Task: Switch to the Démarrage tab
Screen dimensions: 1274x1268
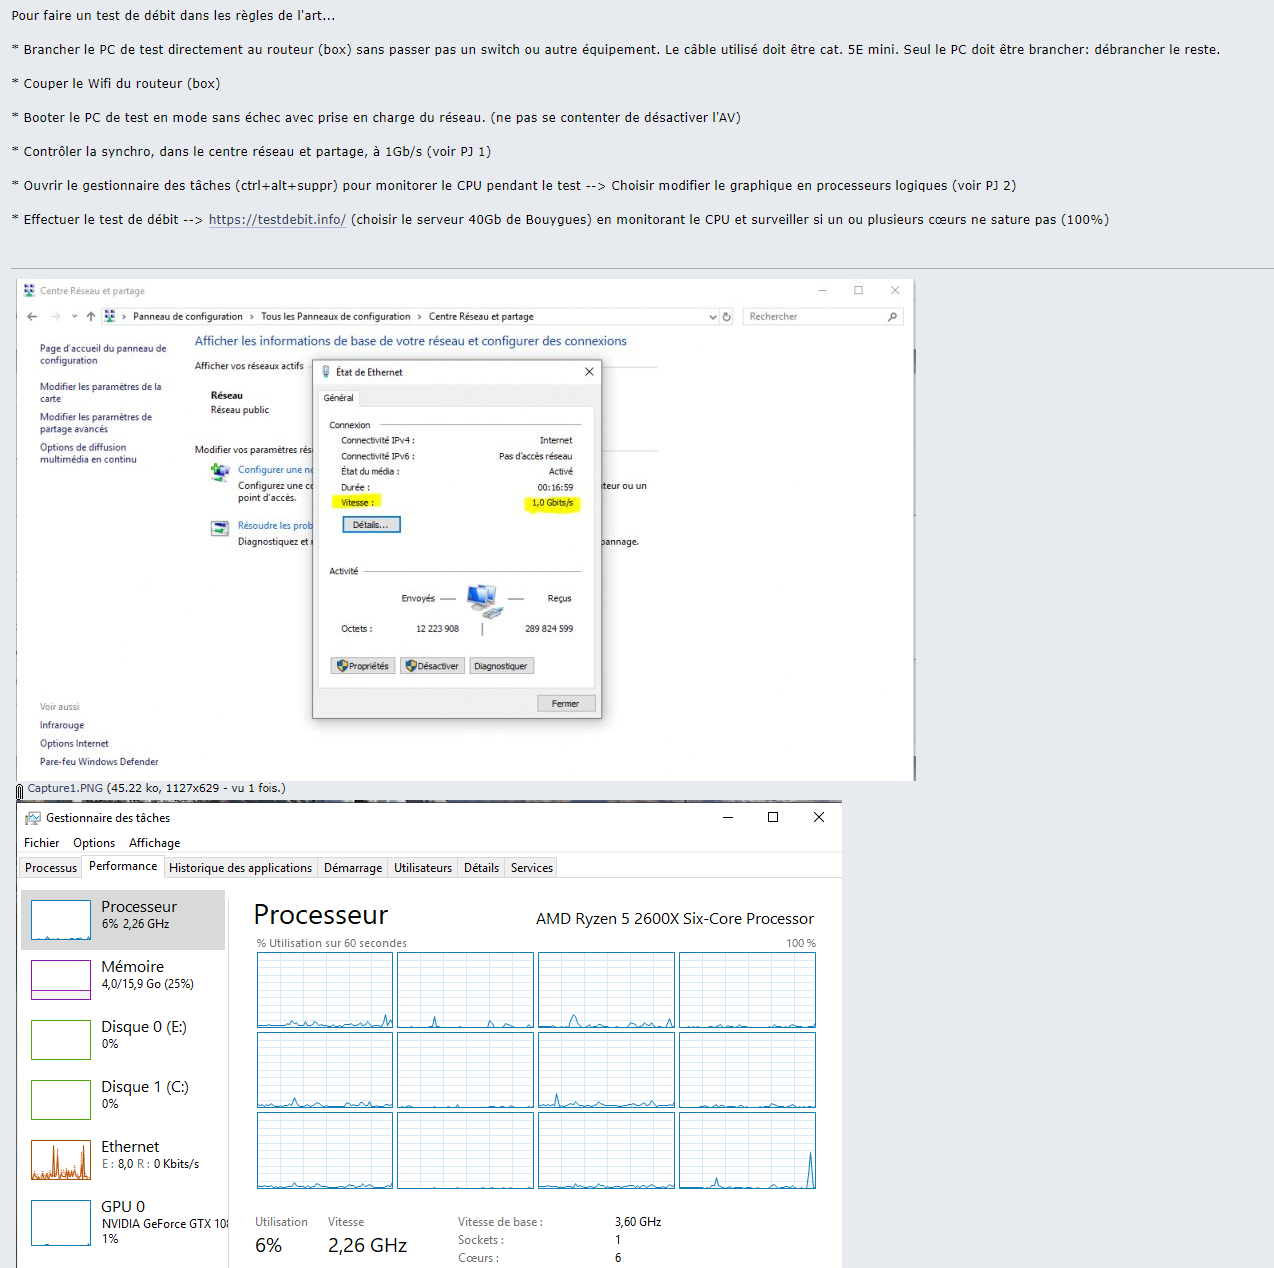Action: pyautogui.click(x=352, y=868)
